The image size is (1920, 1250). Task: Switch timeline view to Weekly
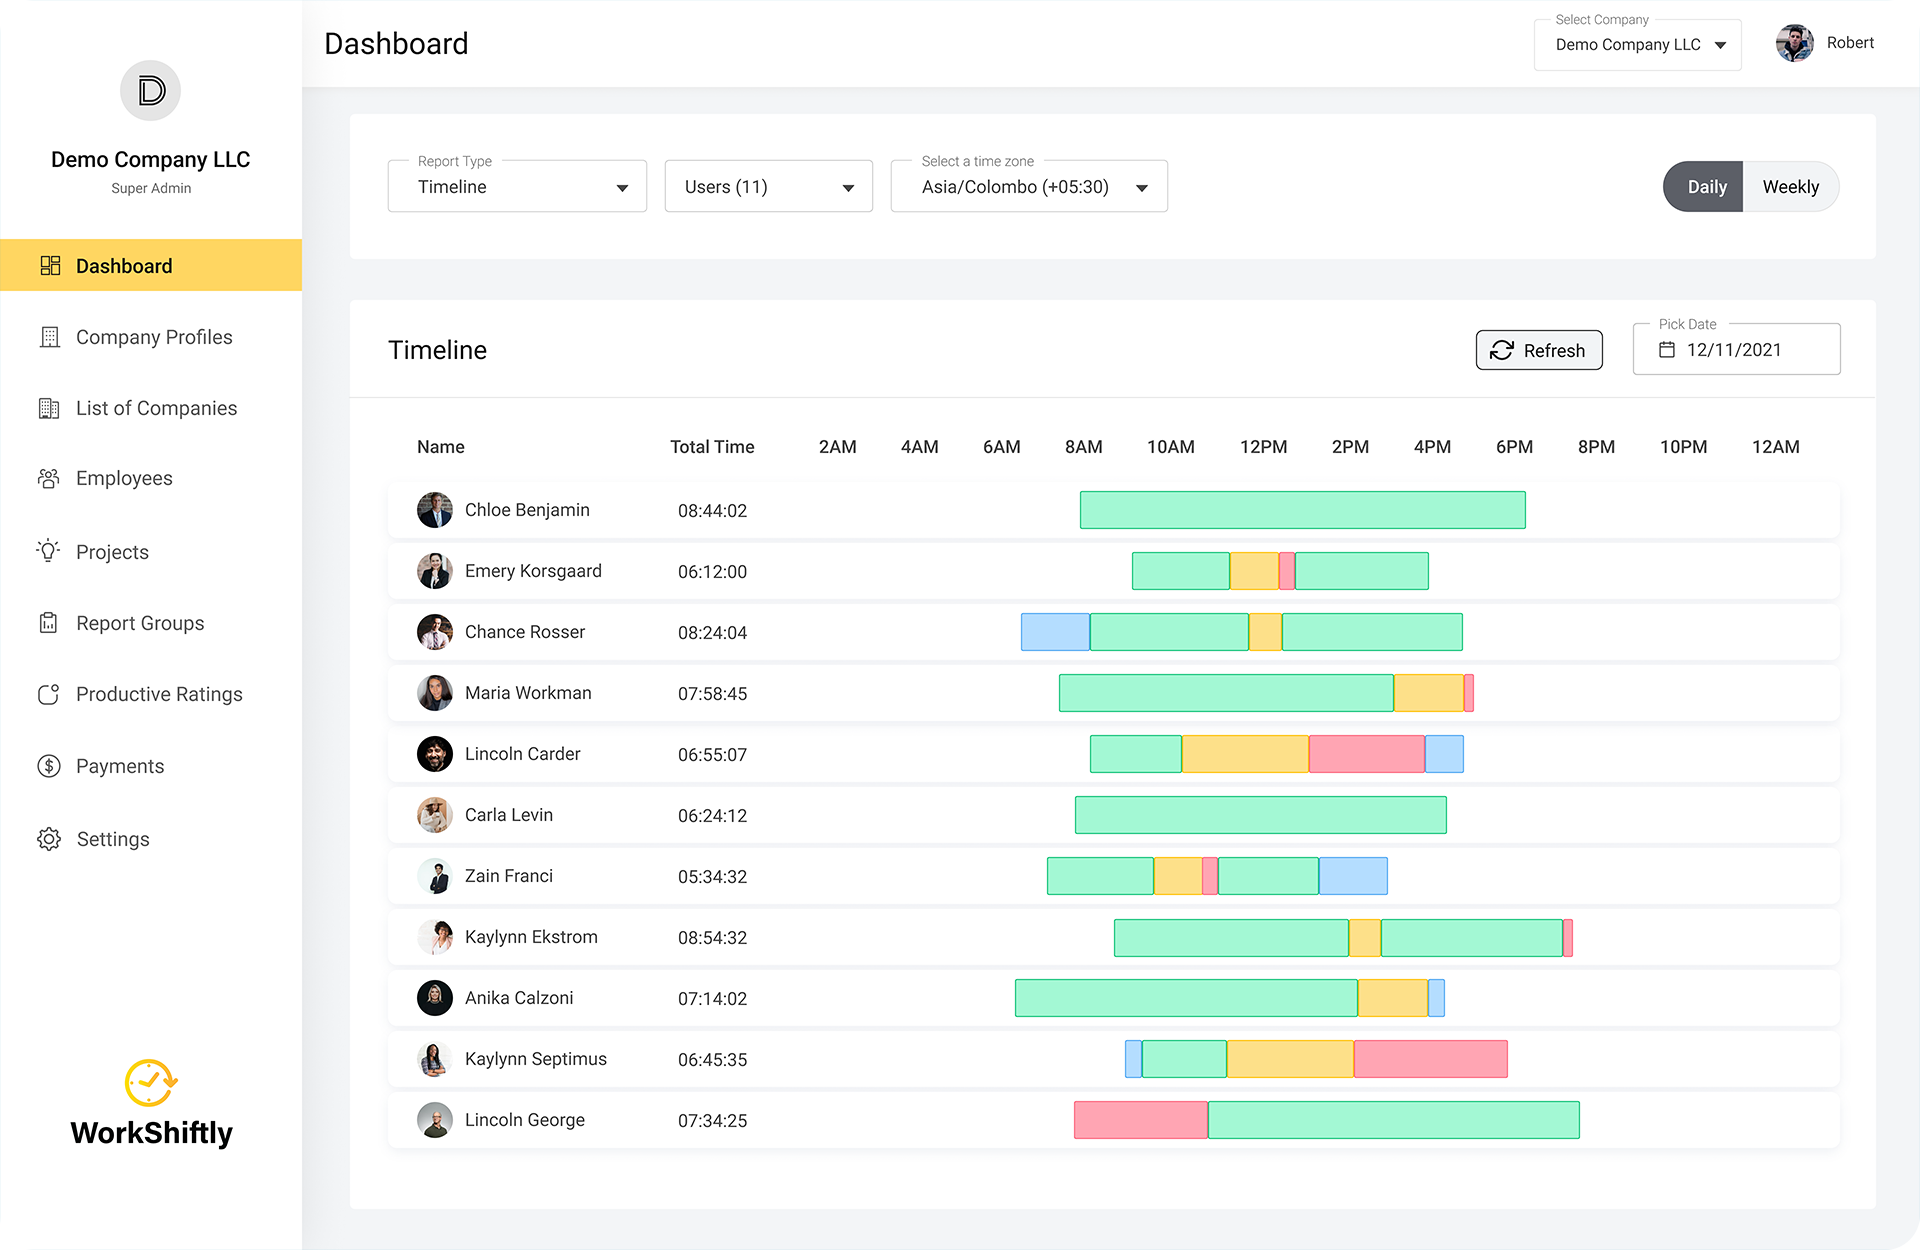pos(1790,187)
